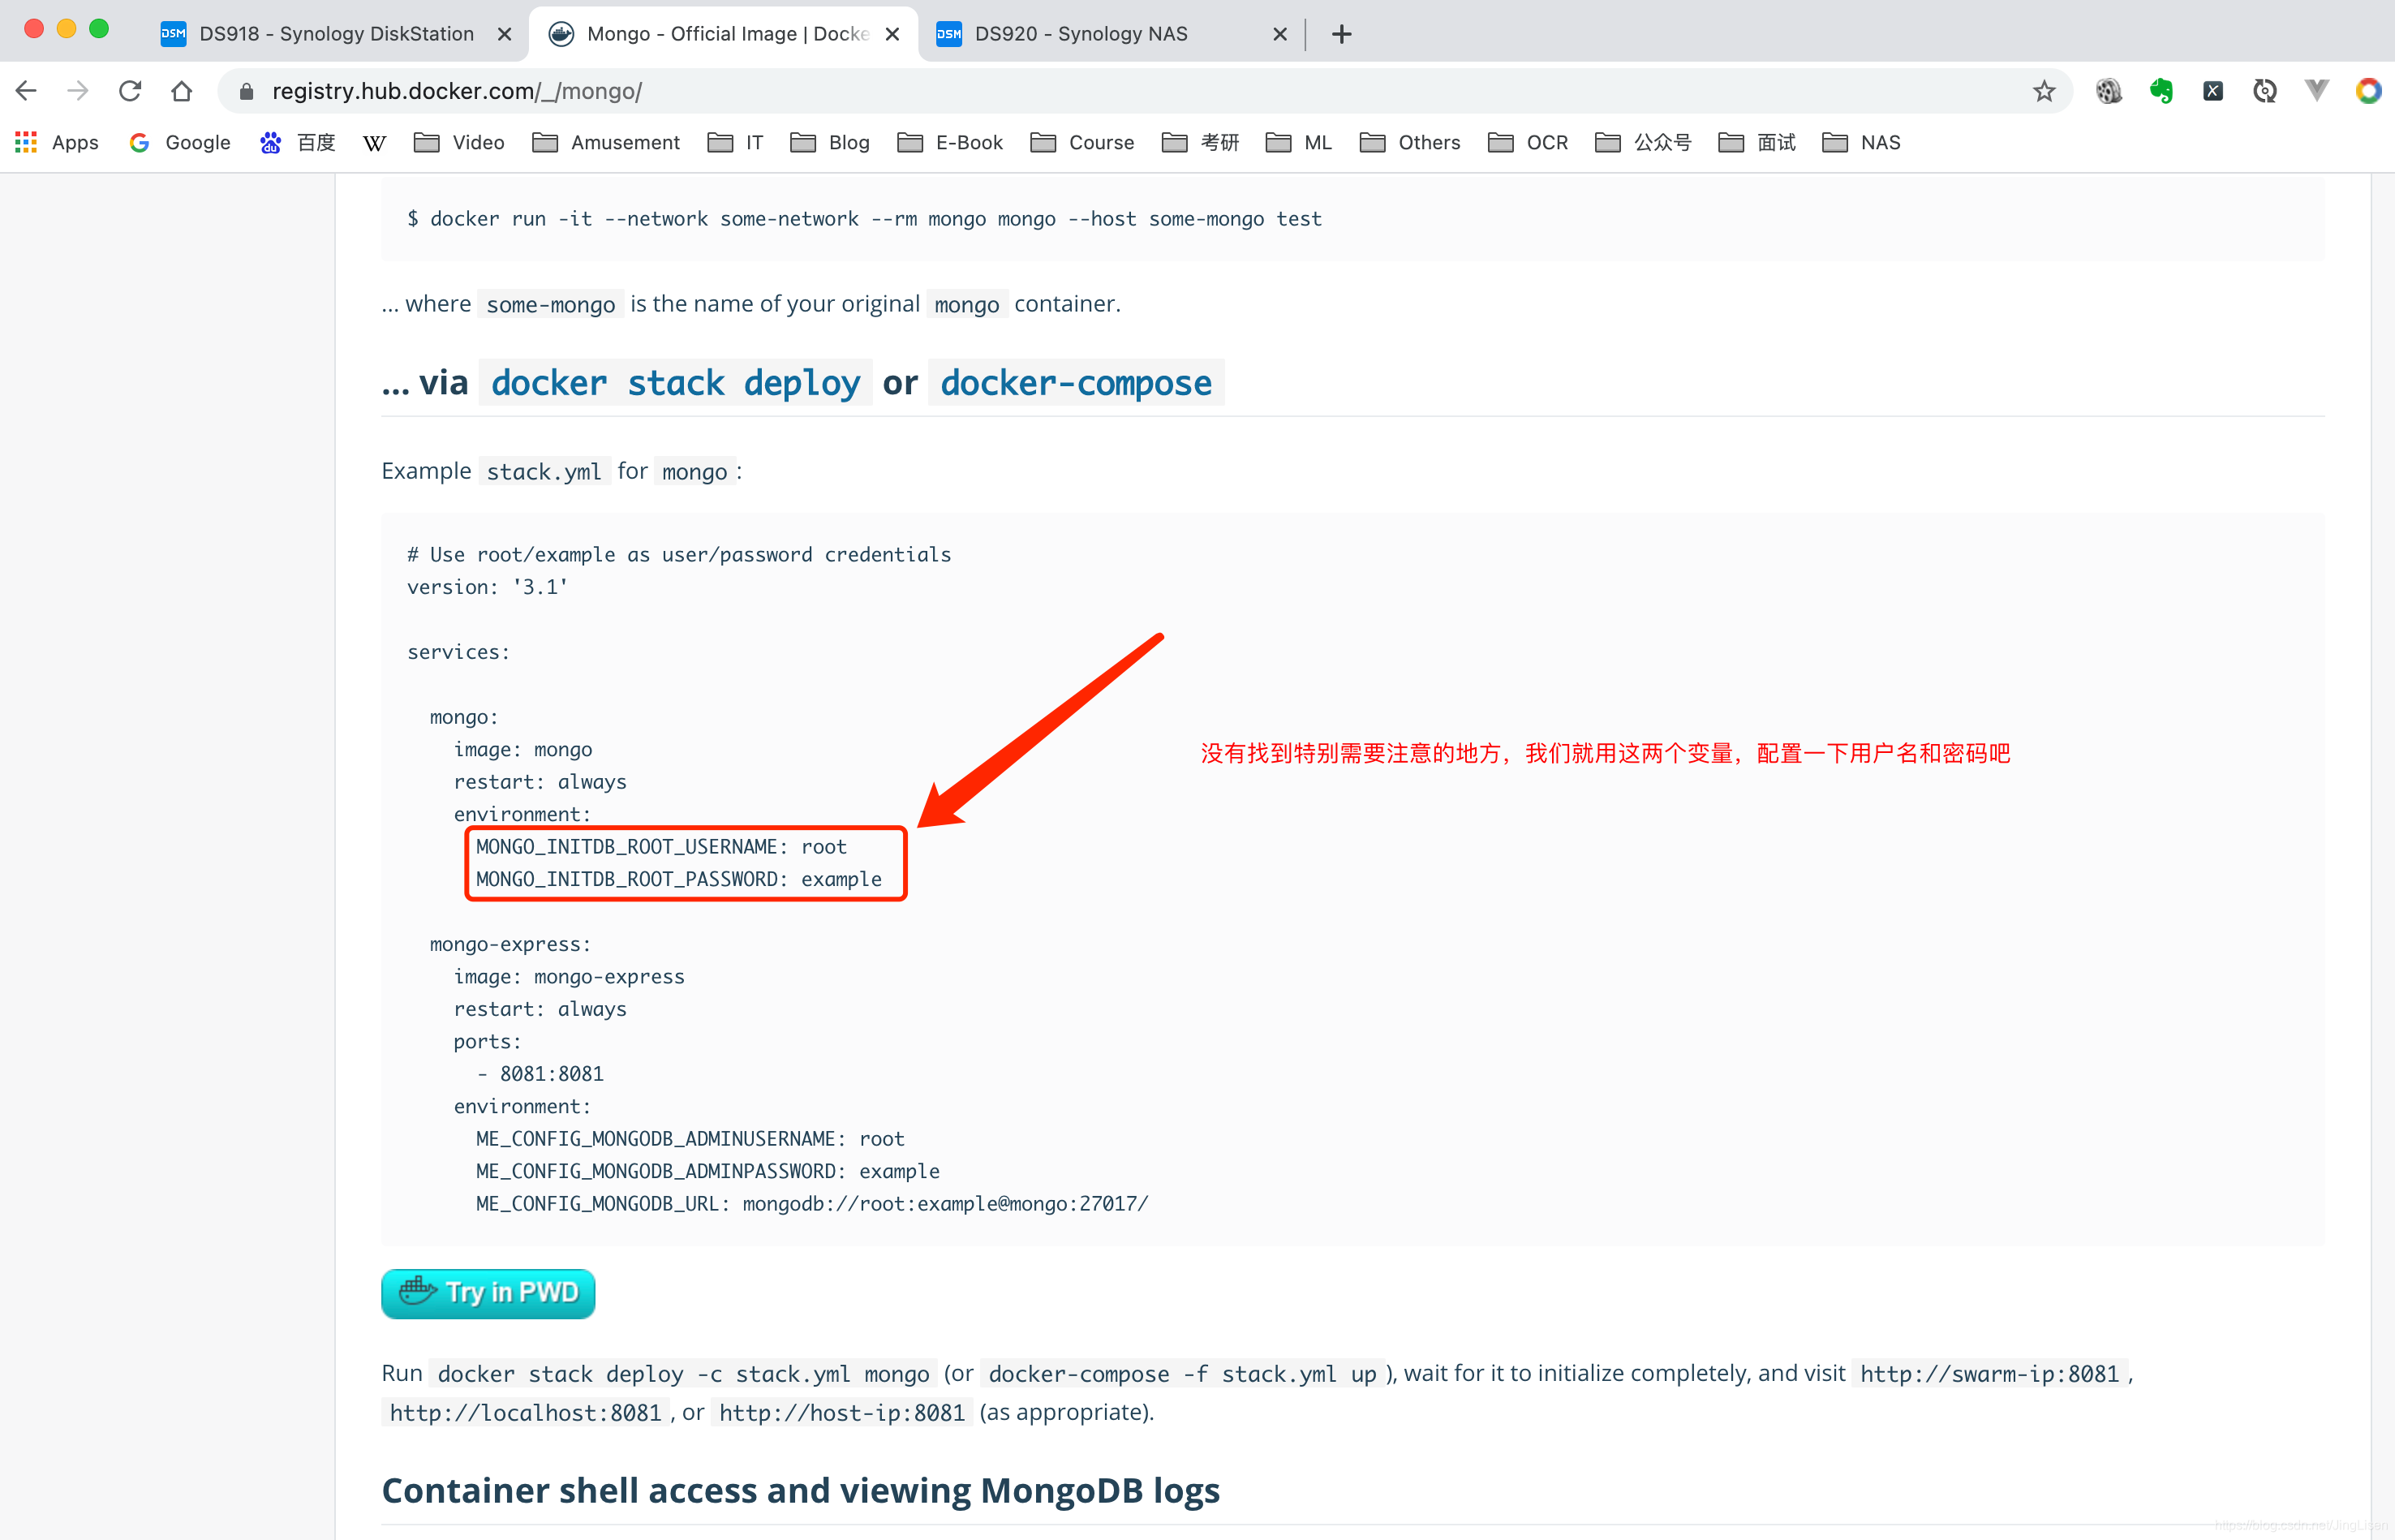Open the Apps grid shortcut
The image size is (2395, 1540).
(57, 142)
